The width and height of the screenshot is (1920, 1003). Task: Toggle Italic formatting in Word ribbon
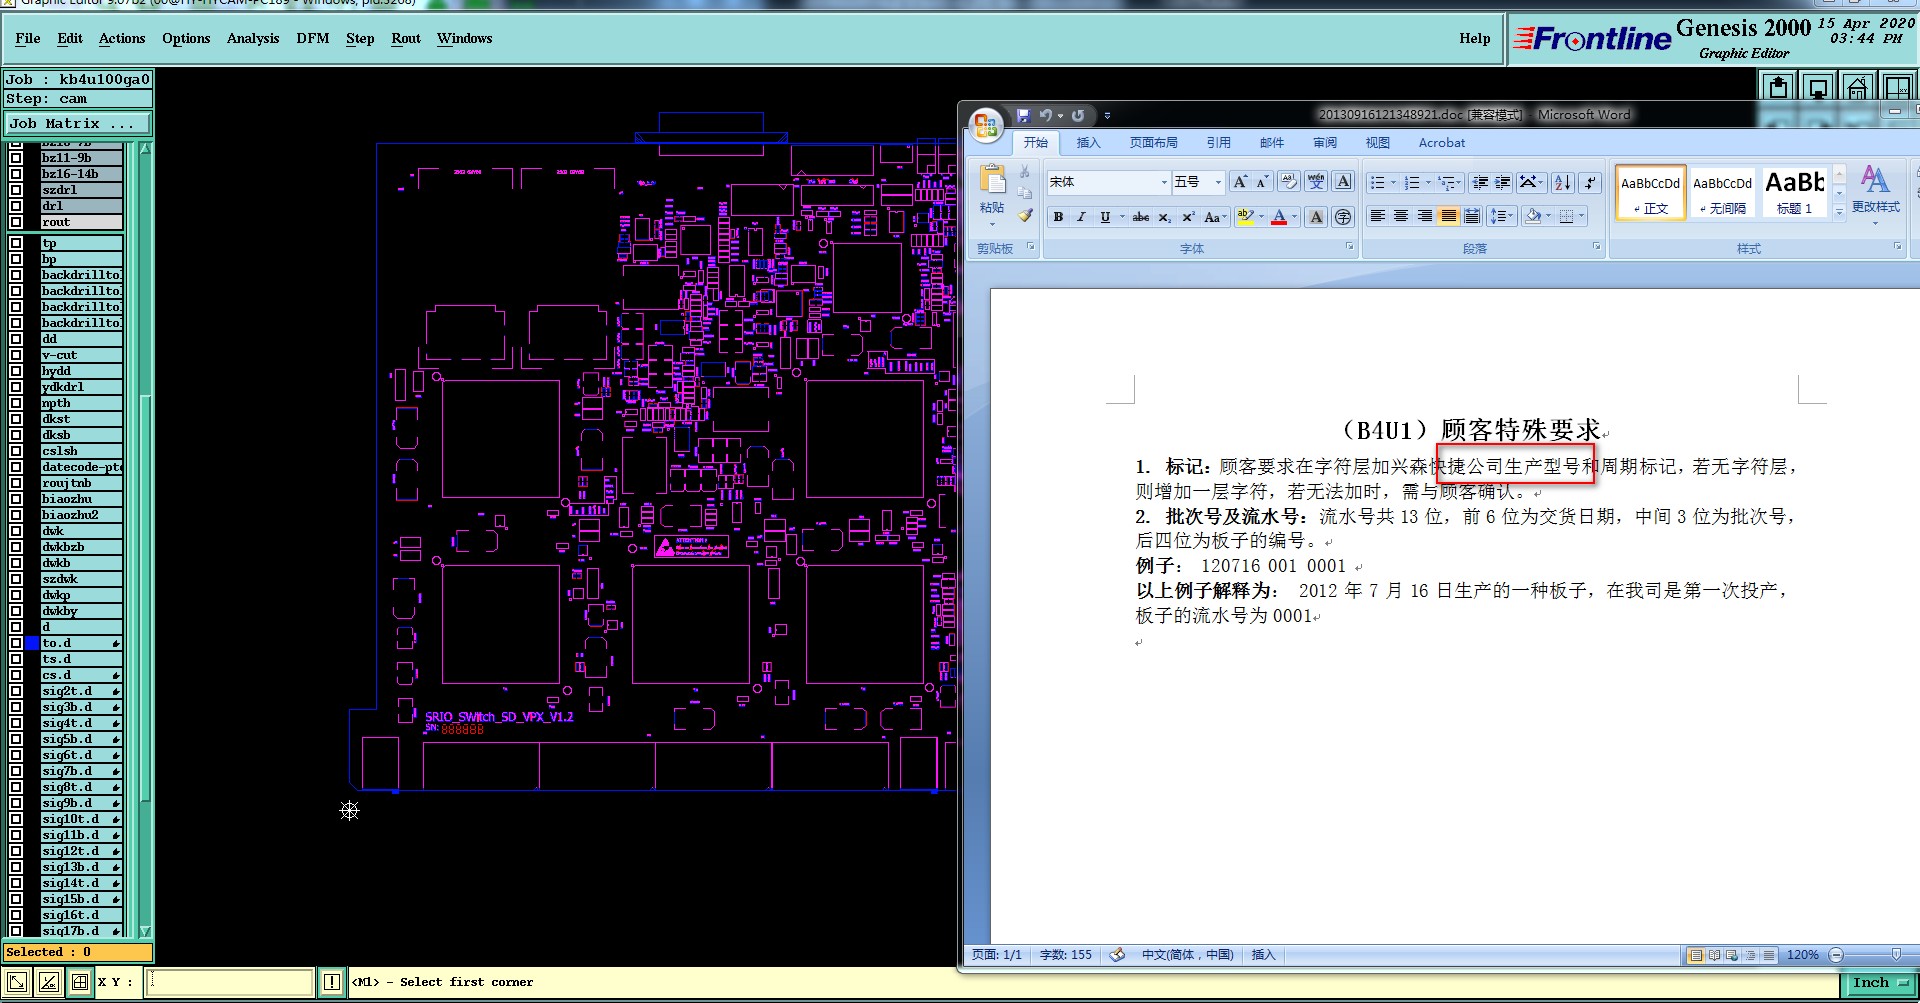(x=1081, y=217)
